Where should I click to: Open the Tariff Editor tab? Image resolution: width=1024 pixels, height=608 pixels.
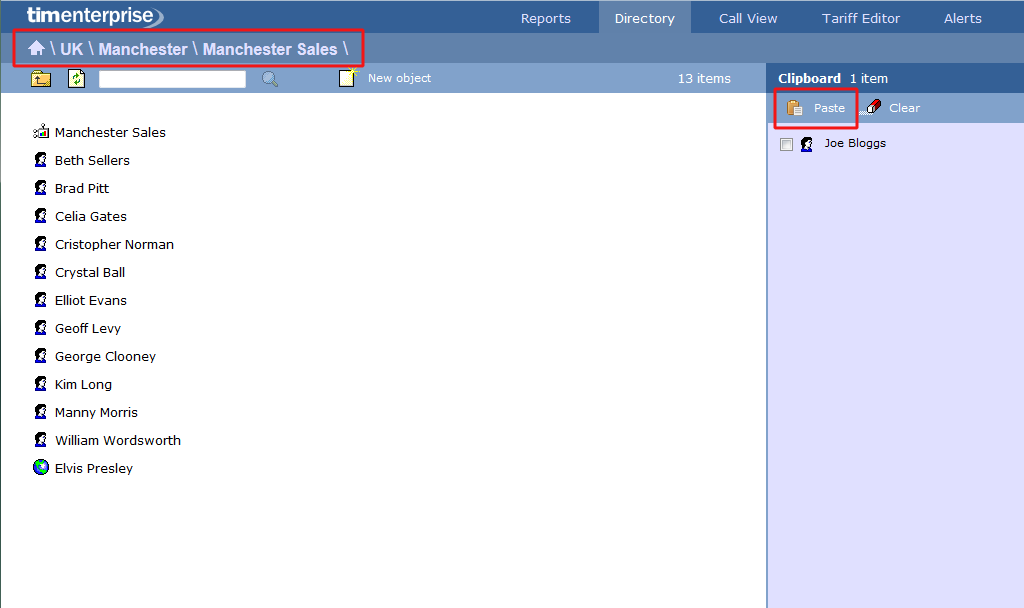point(861,18)
